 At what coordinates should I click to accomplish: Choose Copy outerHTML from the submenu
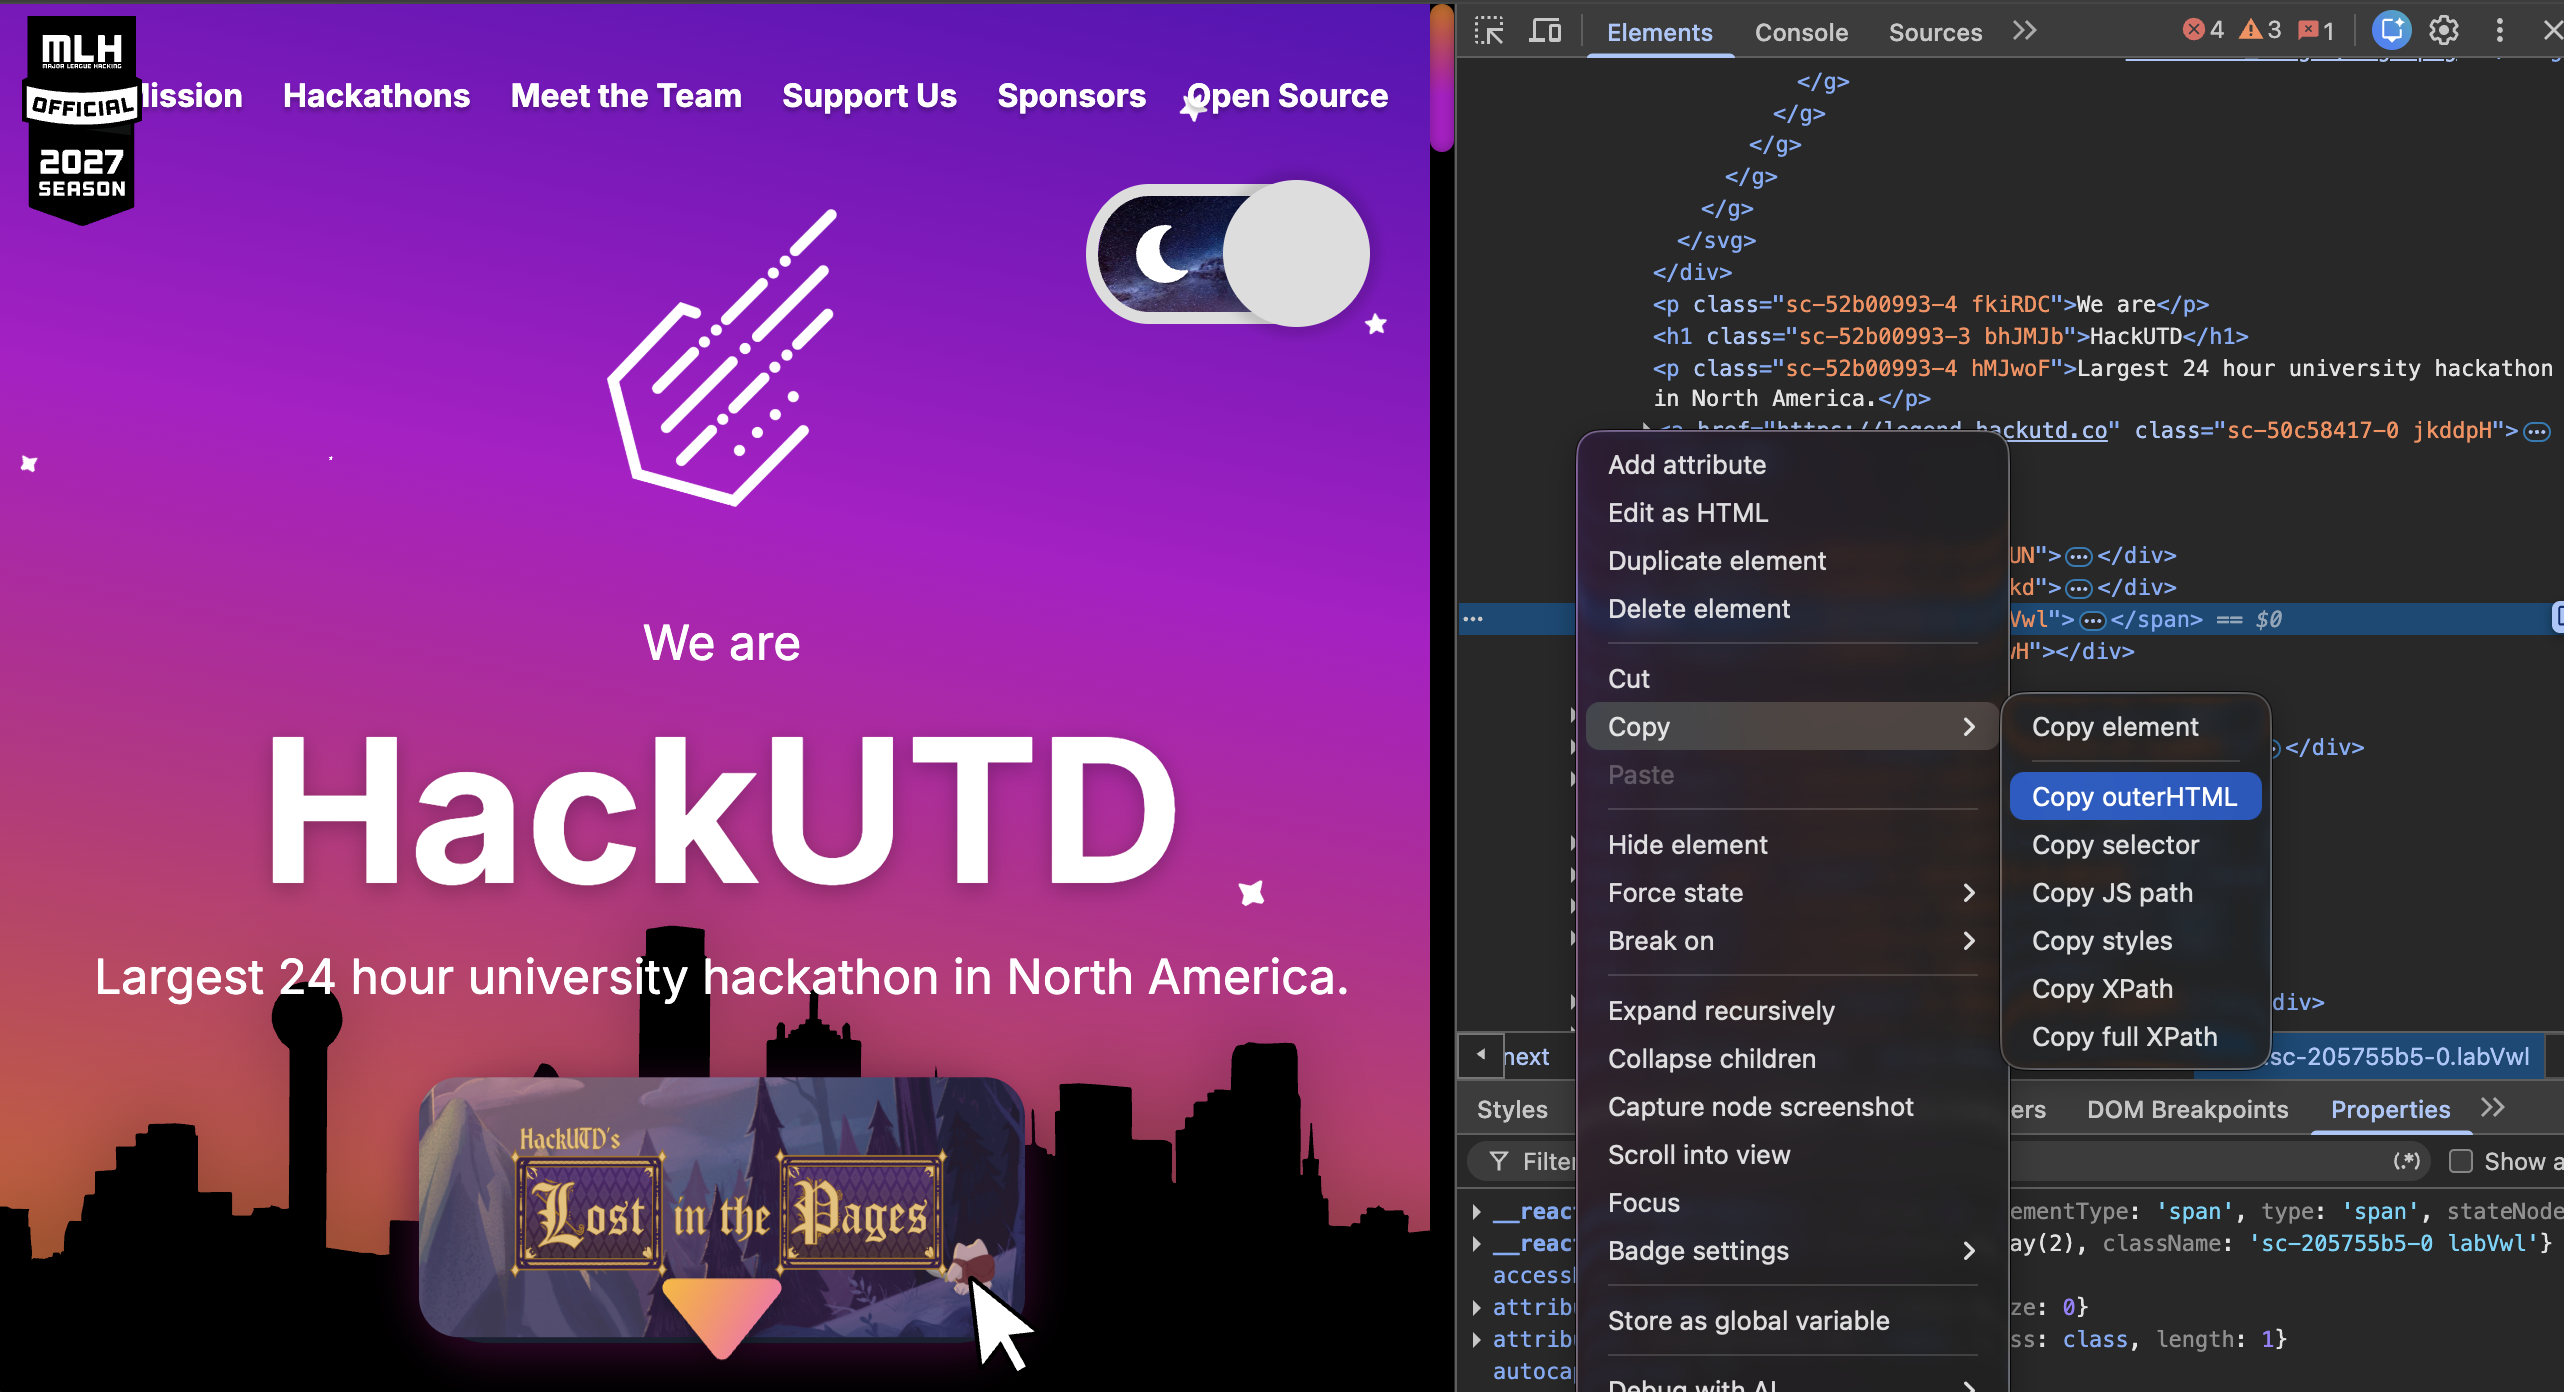pyautogui.click(x=2135, y=796)
